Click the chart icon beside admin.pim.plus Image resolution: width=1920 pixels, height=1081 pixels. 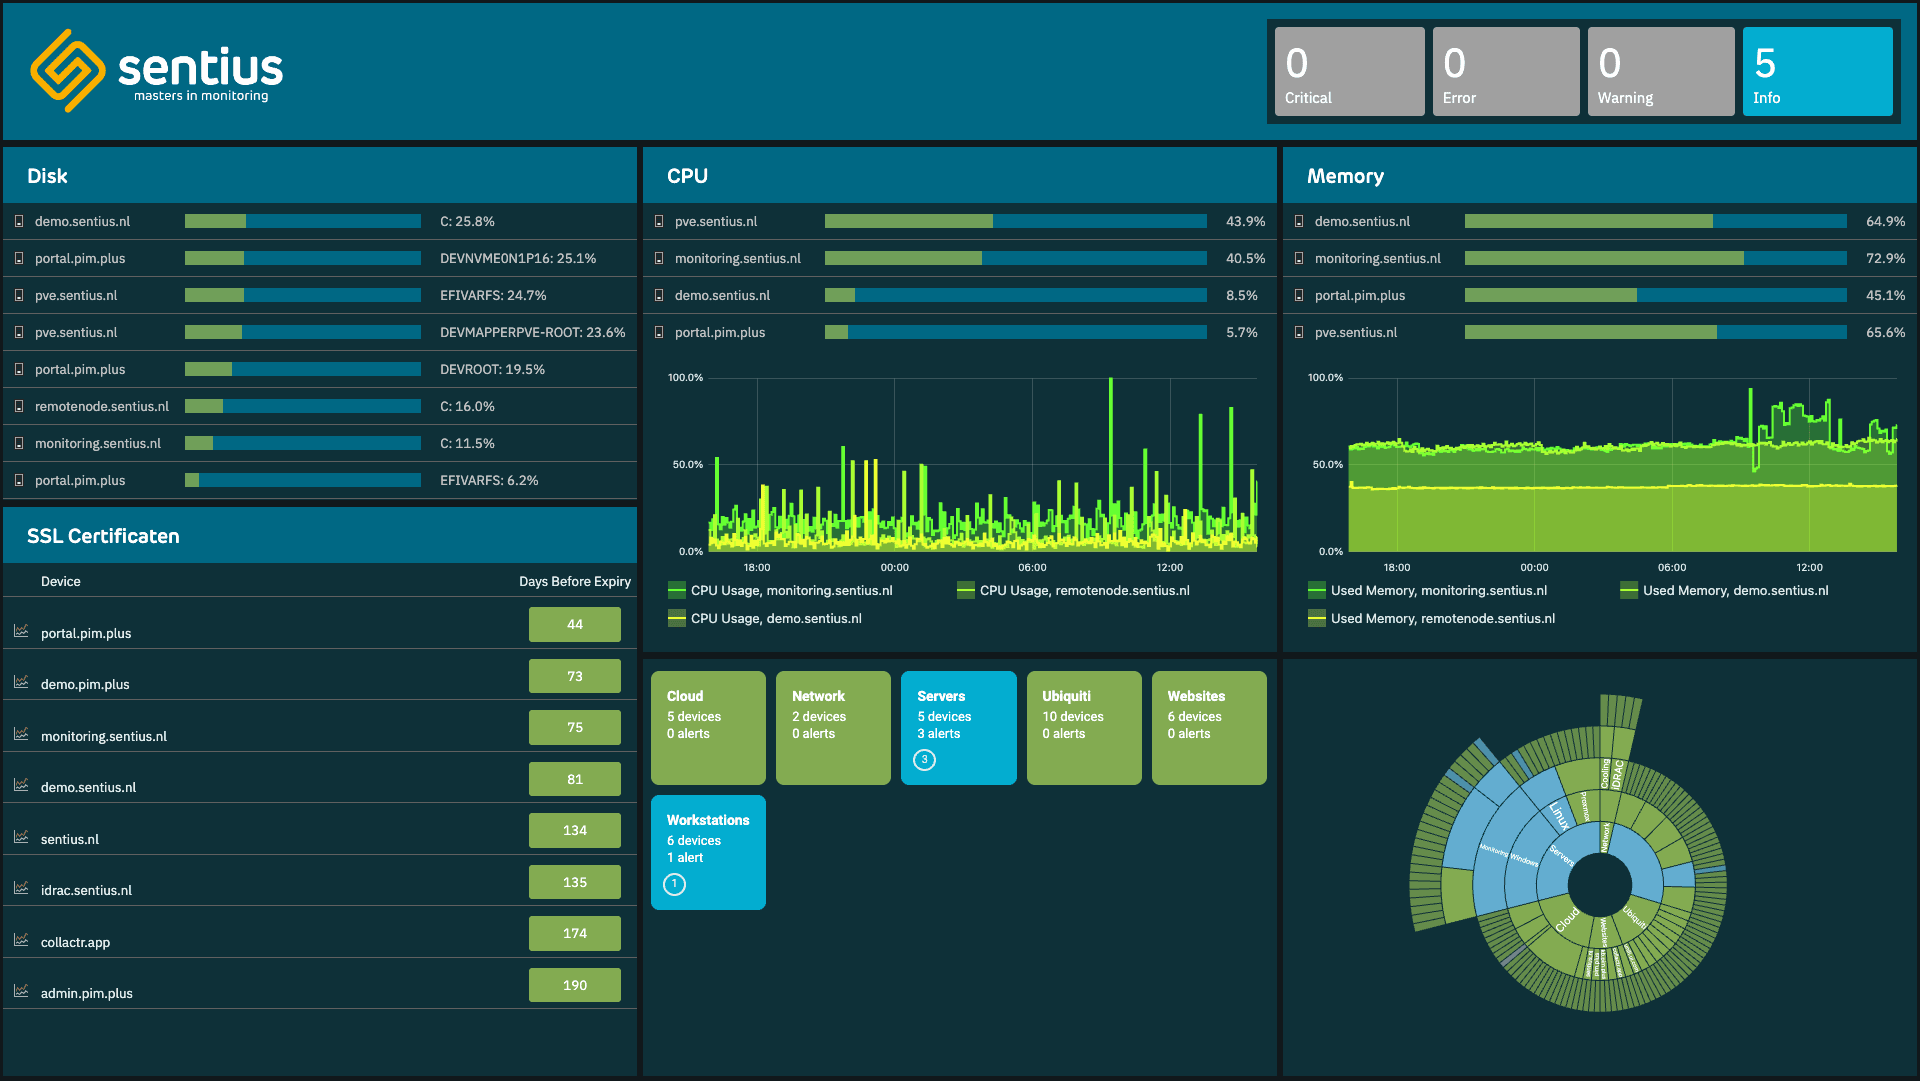tap(20, 992)
